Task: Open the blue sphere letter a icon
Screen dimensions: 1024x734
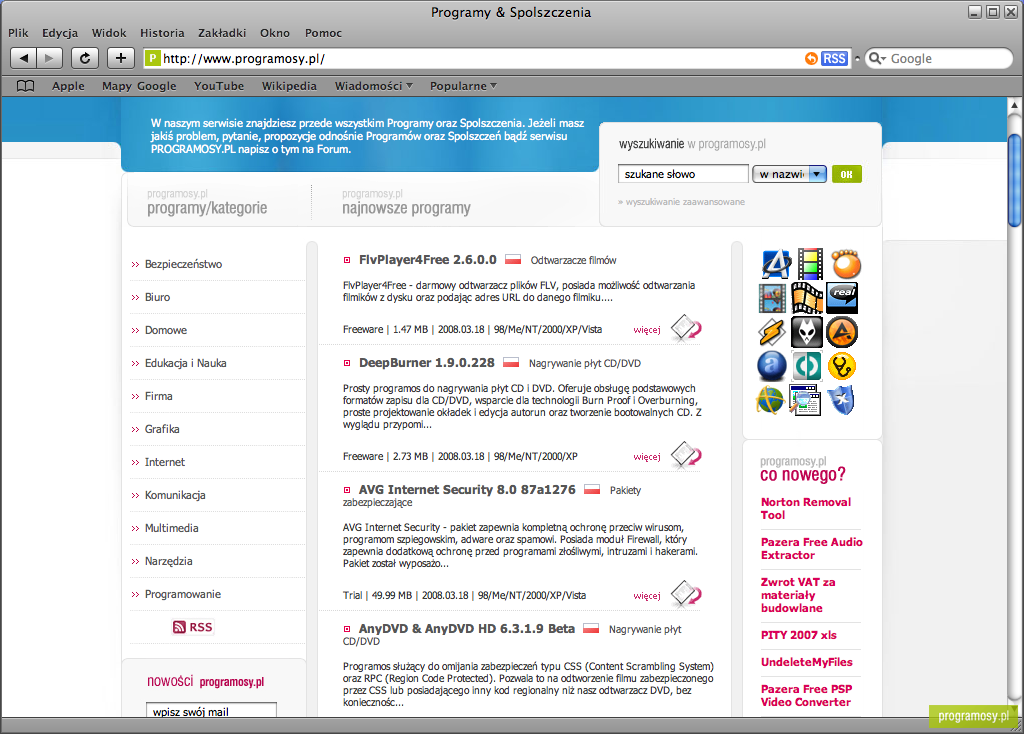Action: [772, 366]
